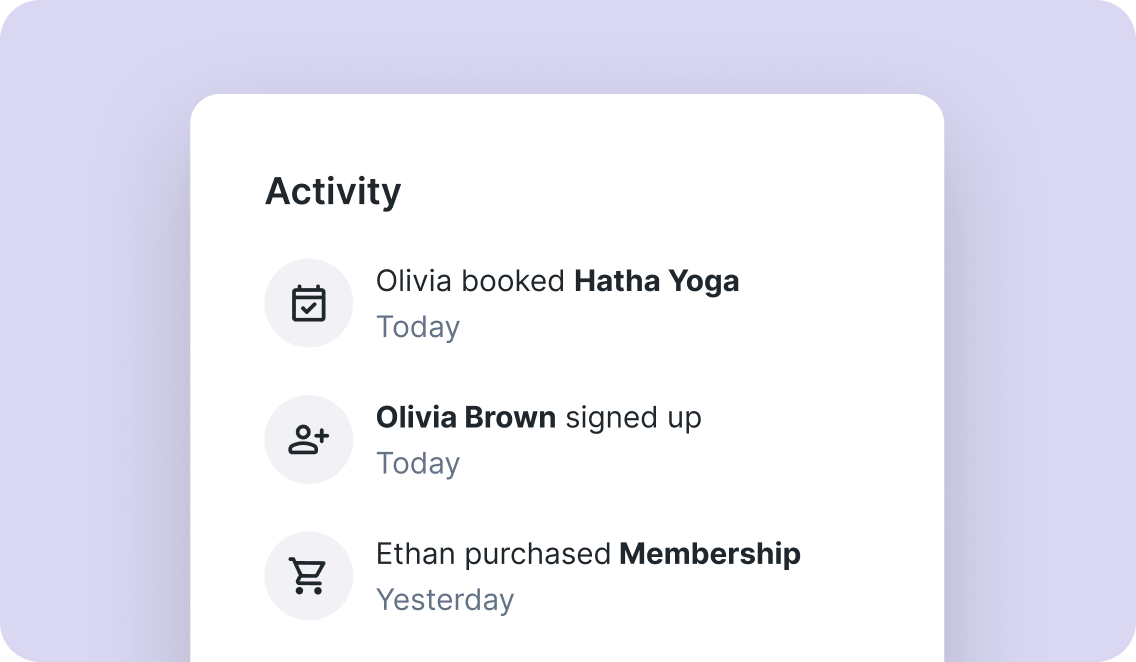The width and height of the screenshot is (1136, 662).
Task: Click the shopping cart icon for Ethan's purchase
Action: [x=308, y=575]
